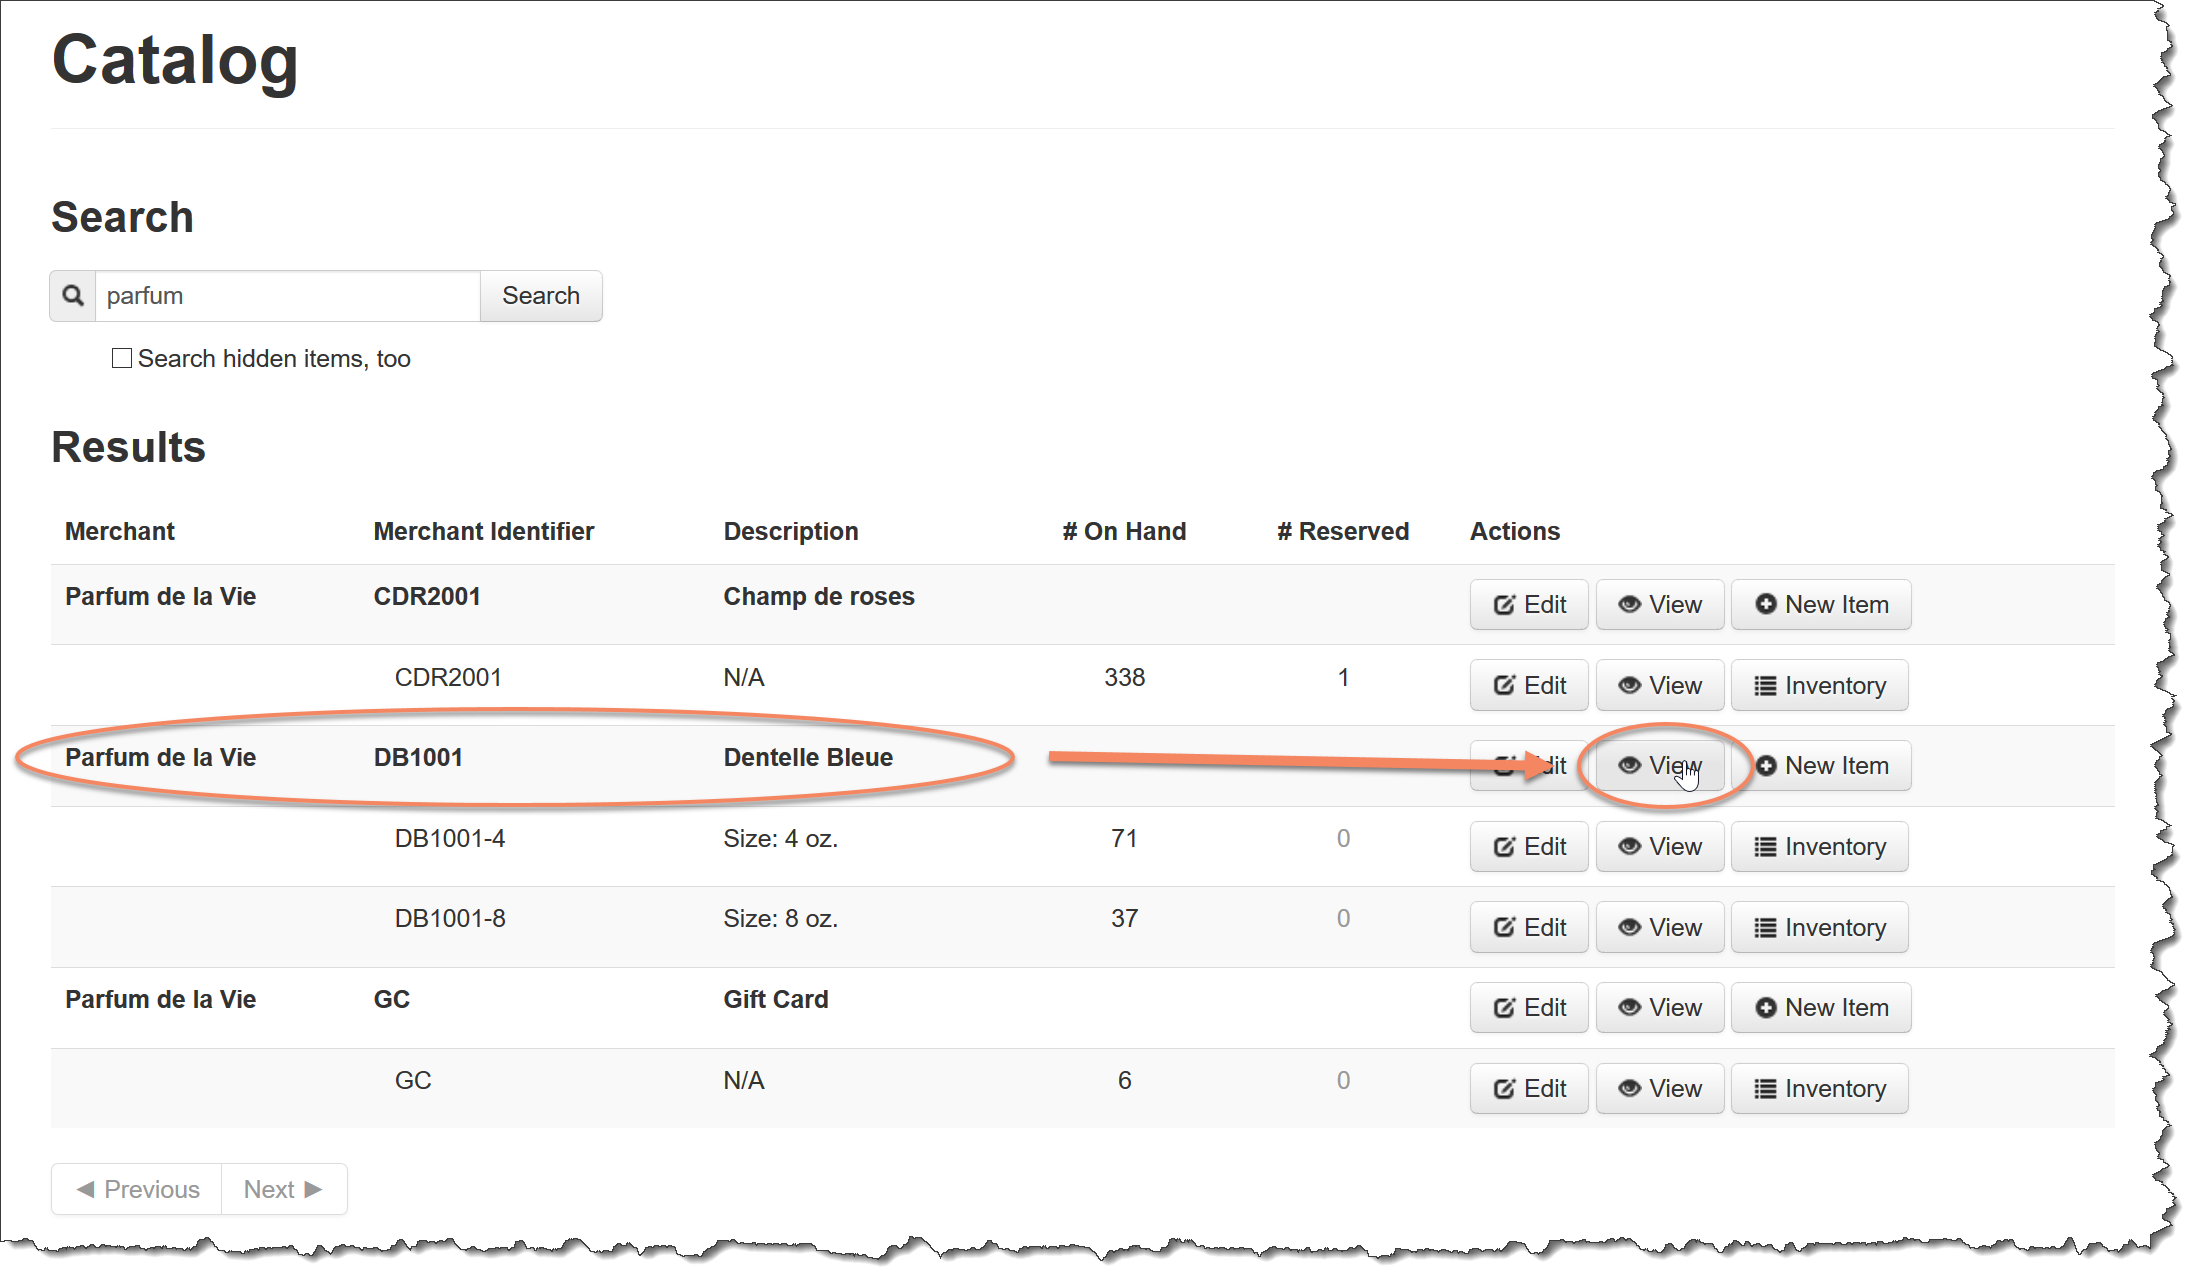Screen dimensions: 2197x1281
Task: View the Dentelle Bleue DB1001 product
Action: point(1660,766)
